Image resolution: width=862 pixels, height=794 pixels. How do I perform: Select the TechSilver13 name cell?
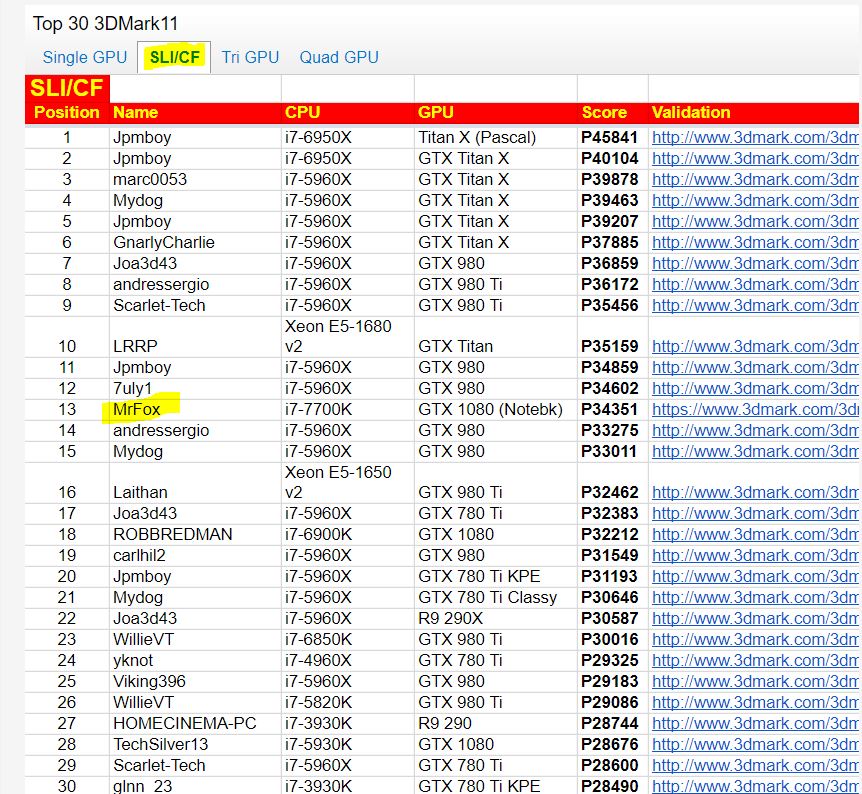[195, 744]
